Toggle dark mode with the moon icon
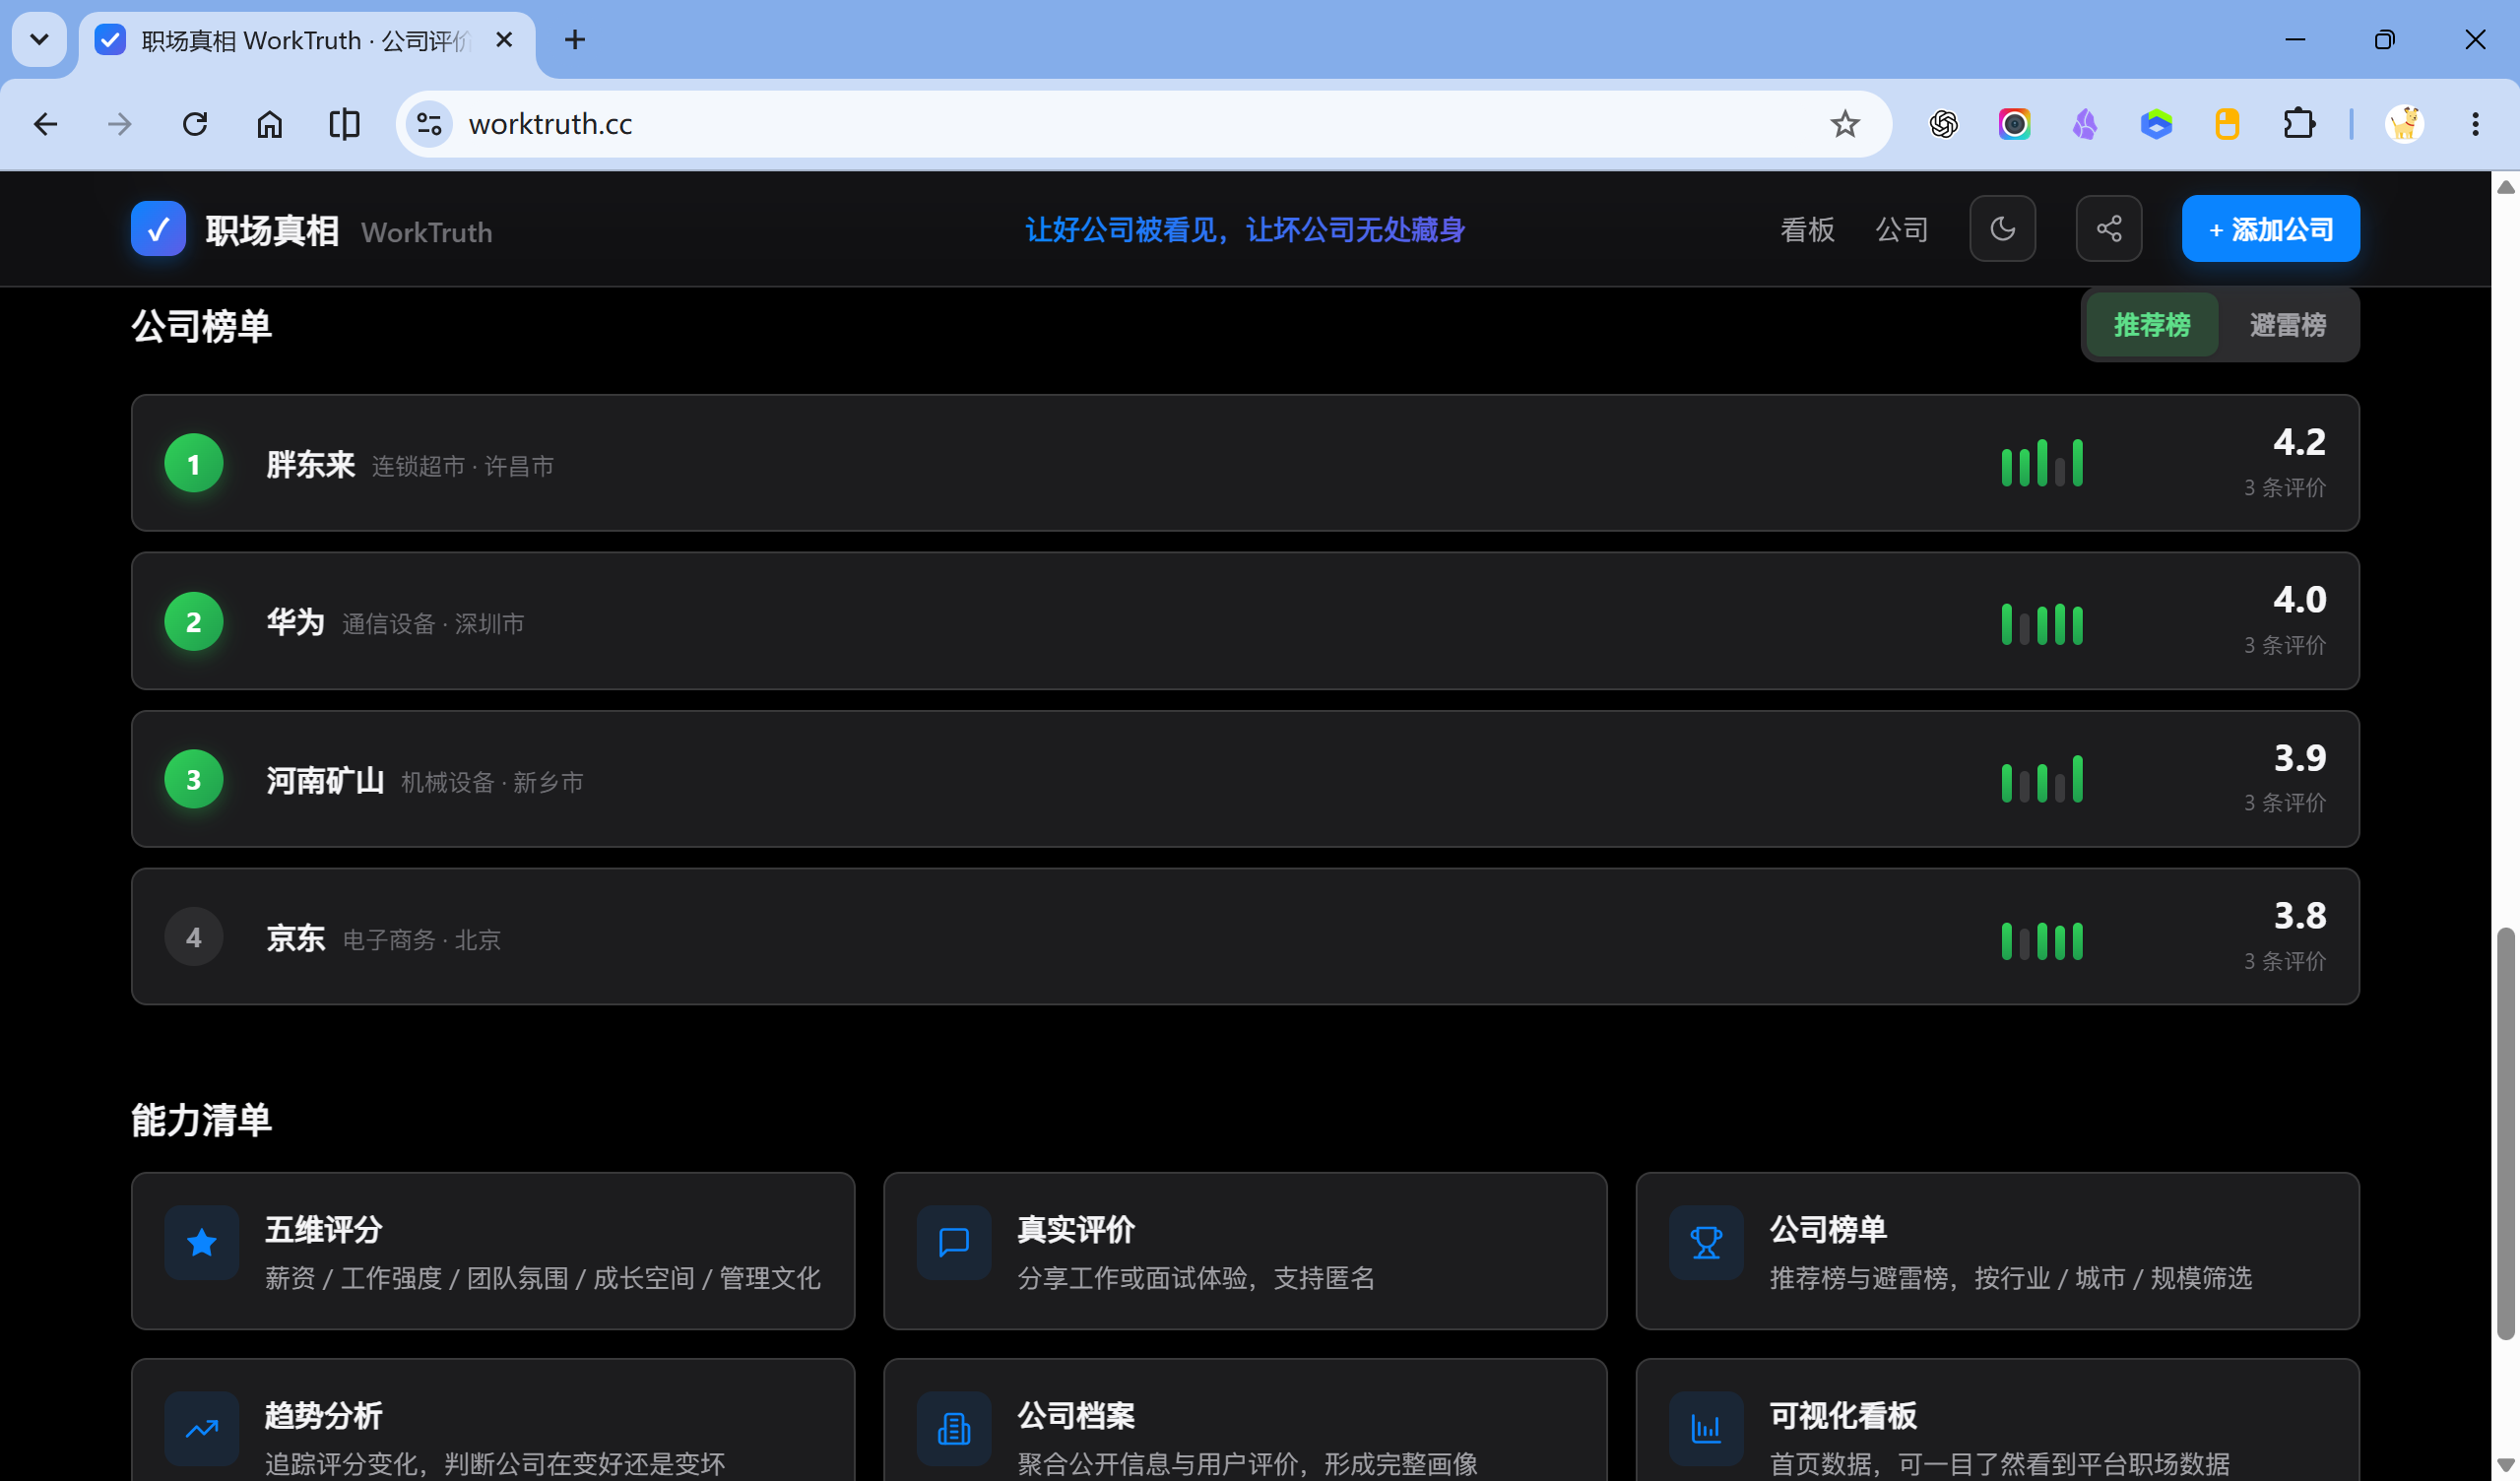 click(2002, 229)
